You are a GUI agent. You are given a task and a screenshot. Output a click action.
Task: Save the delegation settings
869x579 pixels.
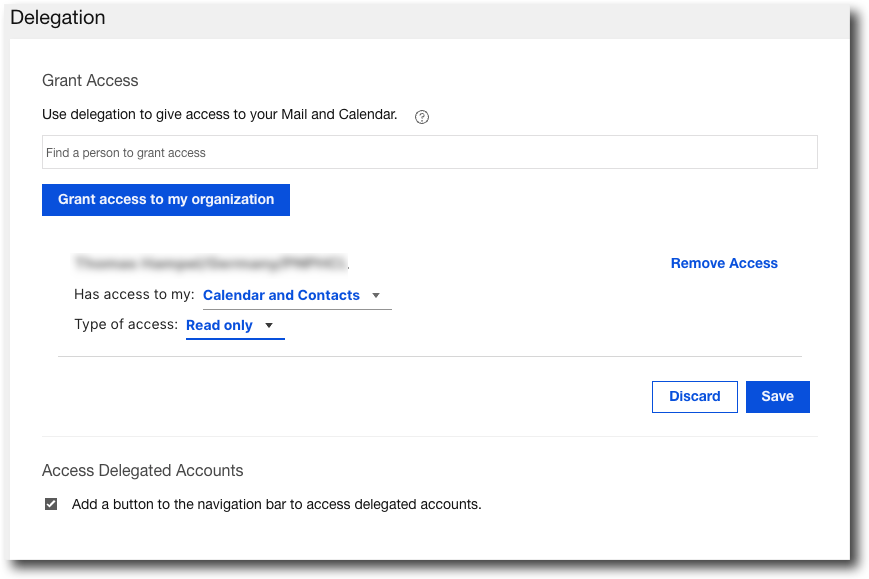[777, 397]
